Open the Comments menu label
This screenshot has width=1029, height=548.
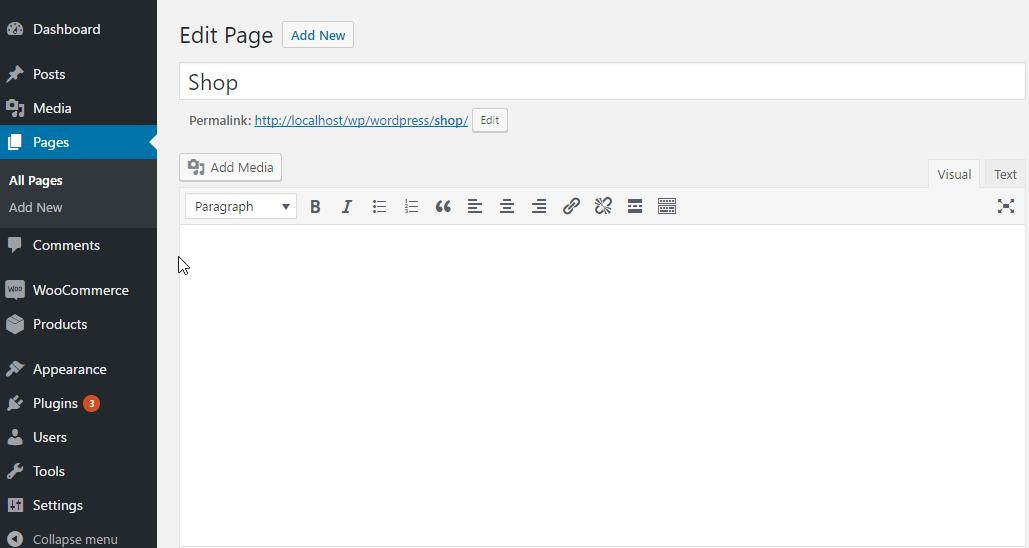click(66, 245)
